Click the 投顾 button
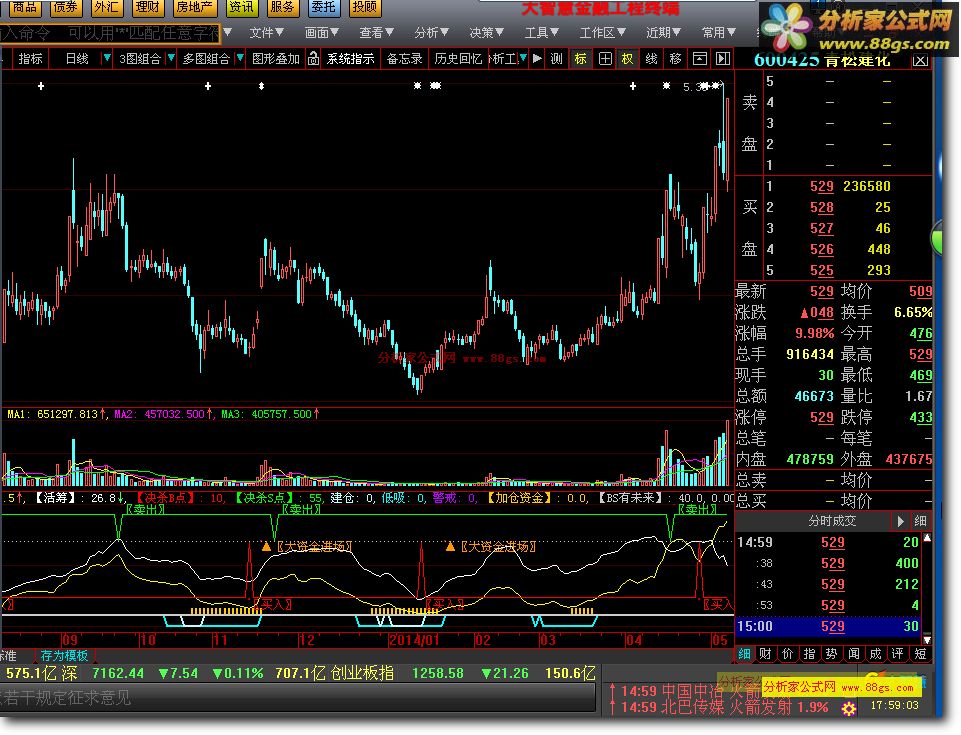The height and width of the screenshot is (735, 961). [365, 7]
